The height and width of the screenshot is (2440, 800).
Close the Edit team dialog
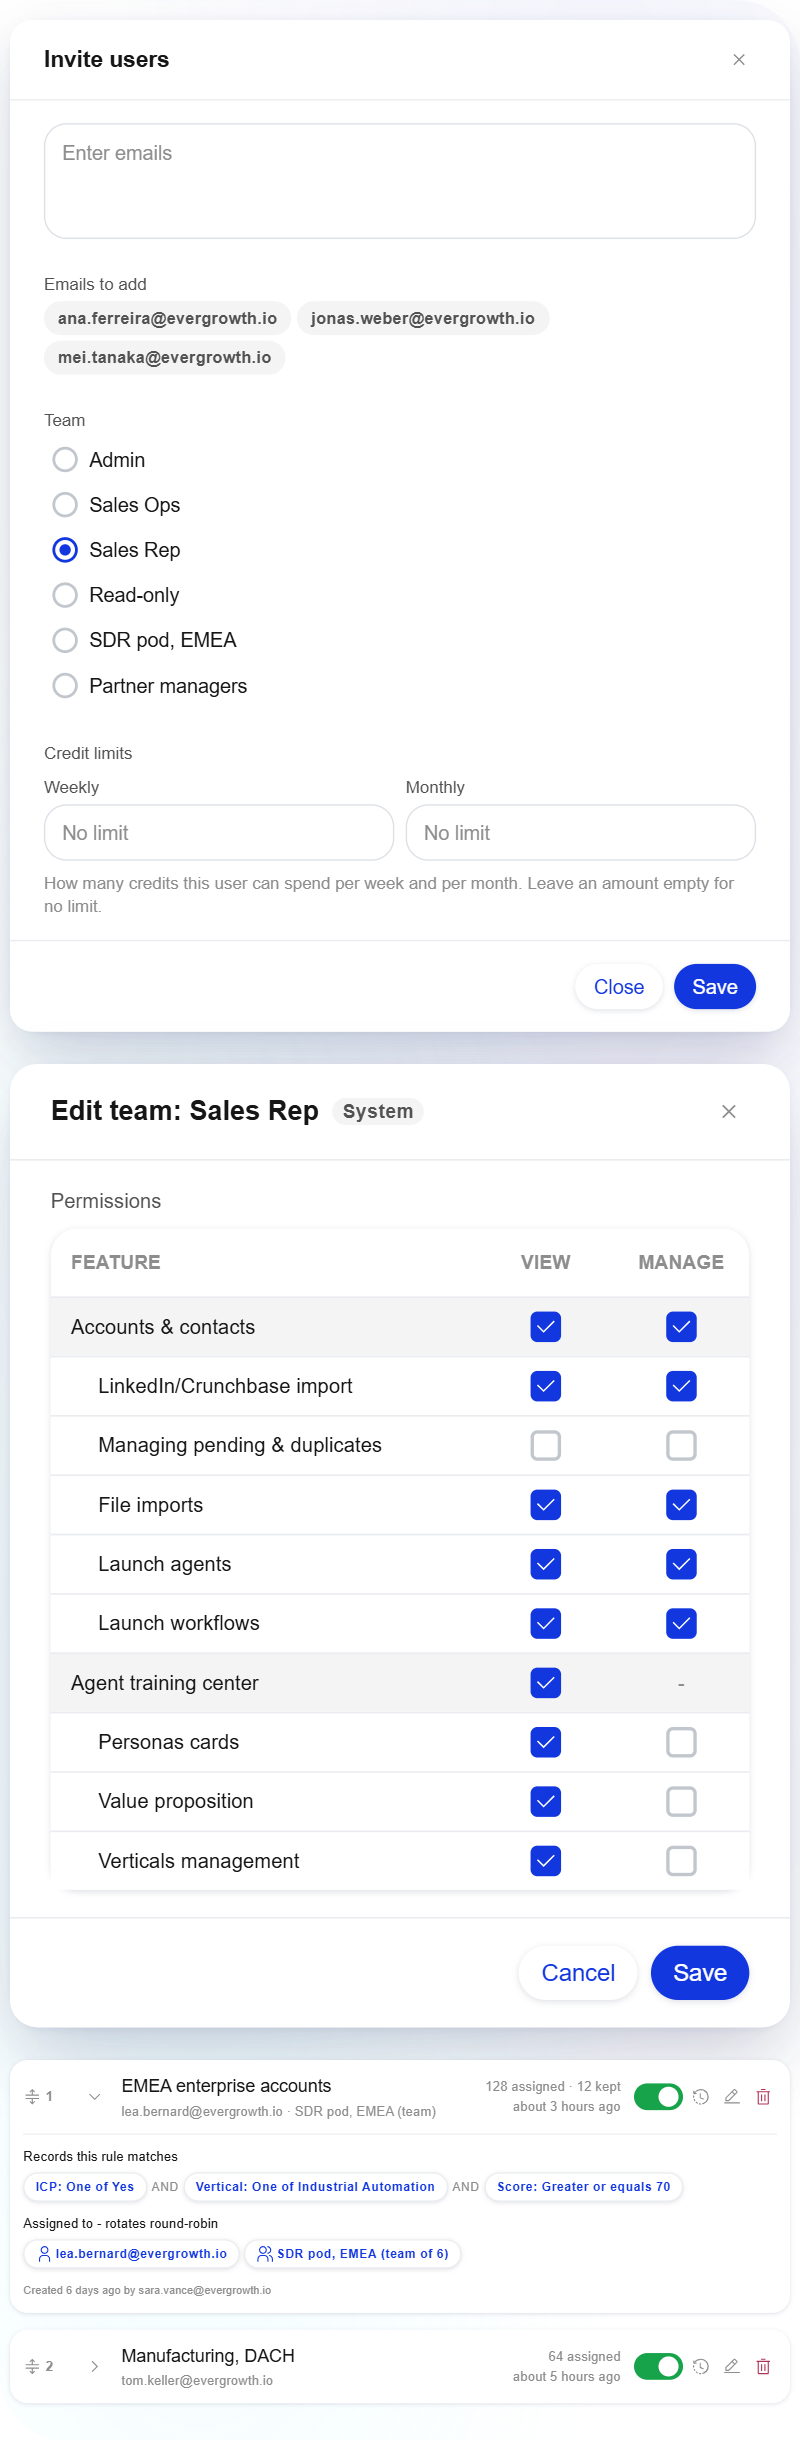coord(729,1111)
